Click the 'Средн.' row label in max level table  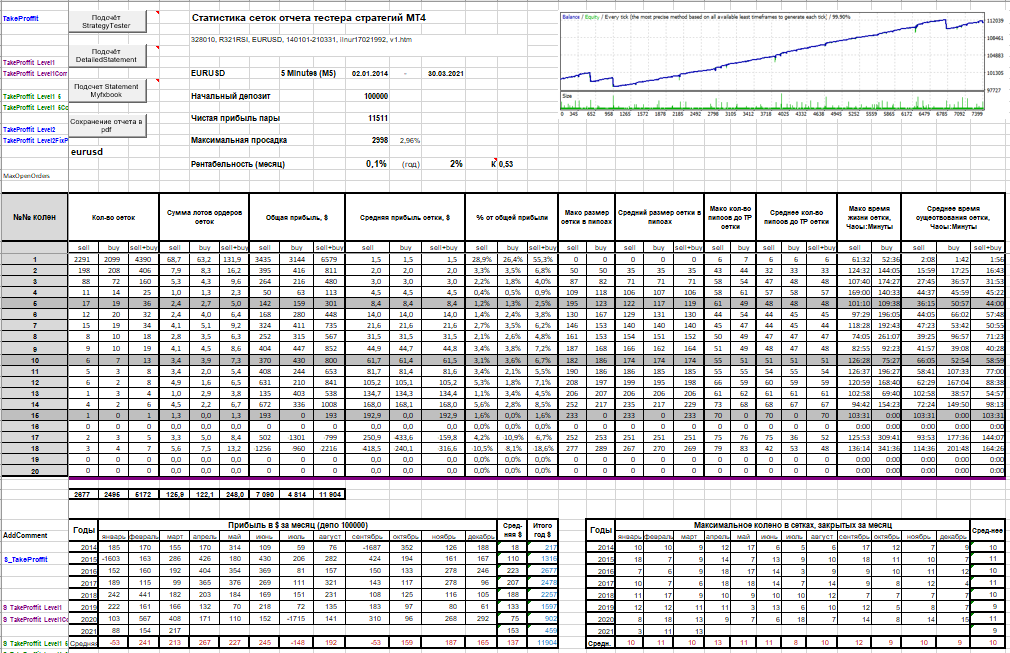click(x=600, y=643)
